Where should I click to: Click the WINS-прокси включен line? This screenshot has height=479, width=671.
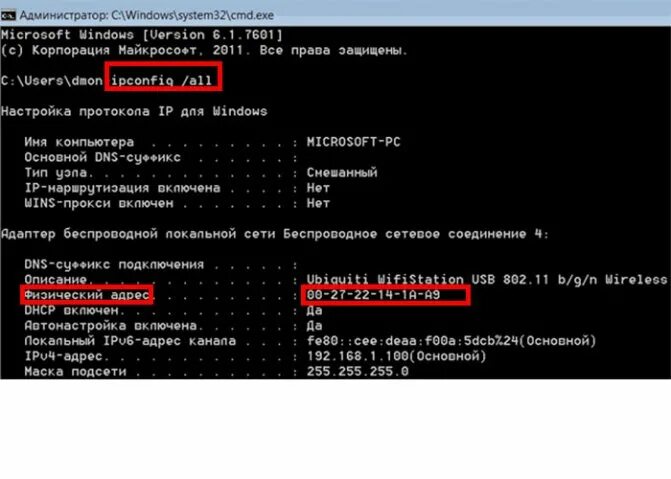(x=177, y=203)
